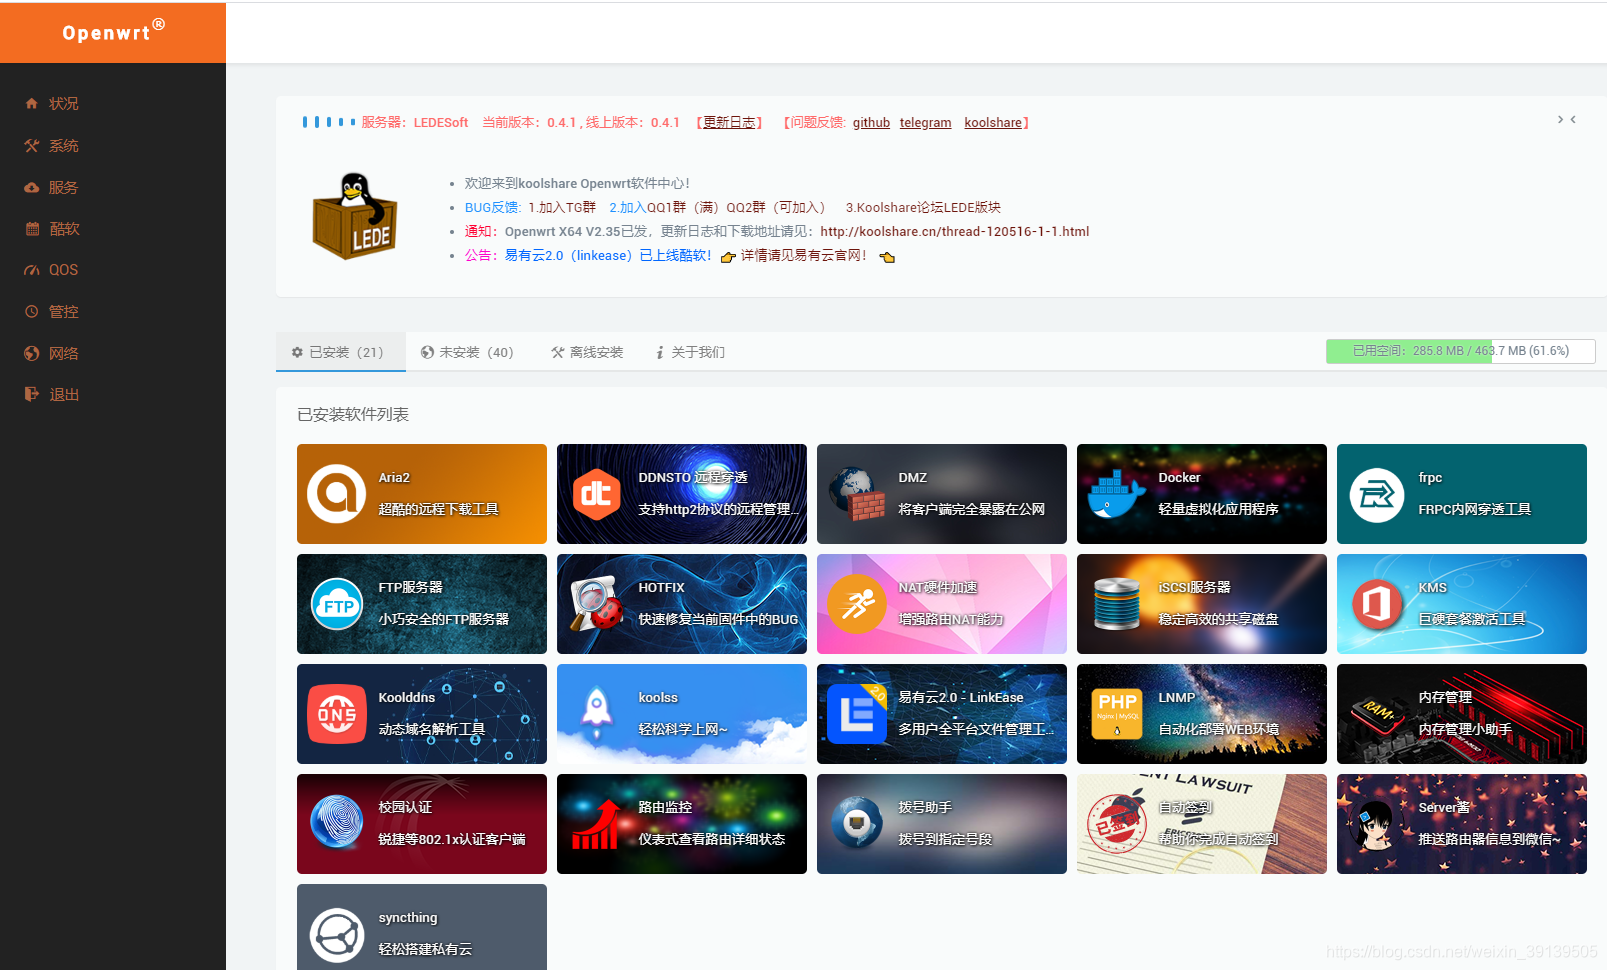Switch to the 已安装 (21) tab

[x=340, y=352]
